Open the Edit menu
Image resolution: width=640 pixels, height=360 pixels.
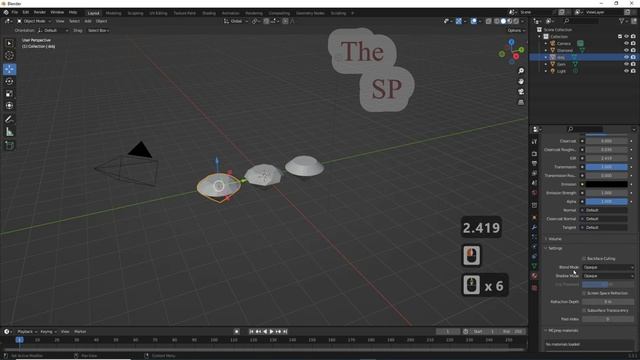tap(26, 13)
